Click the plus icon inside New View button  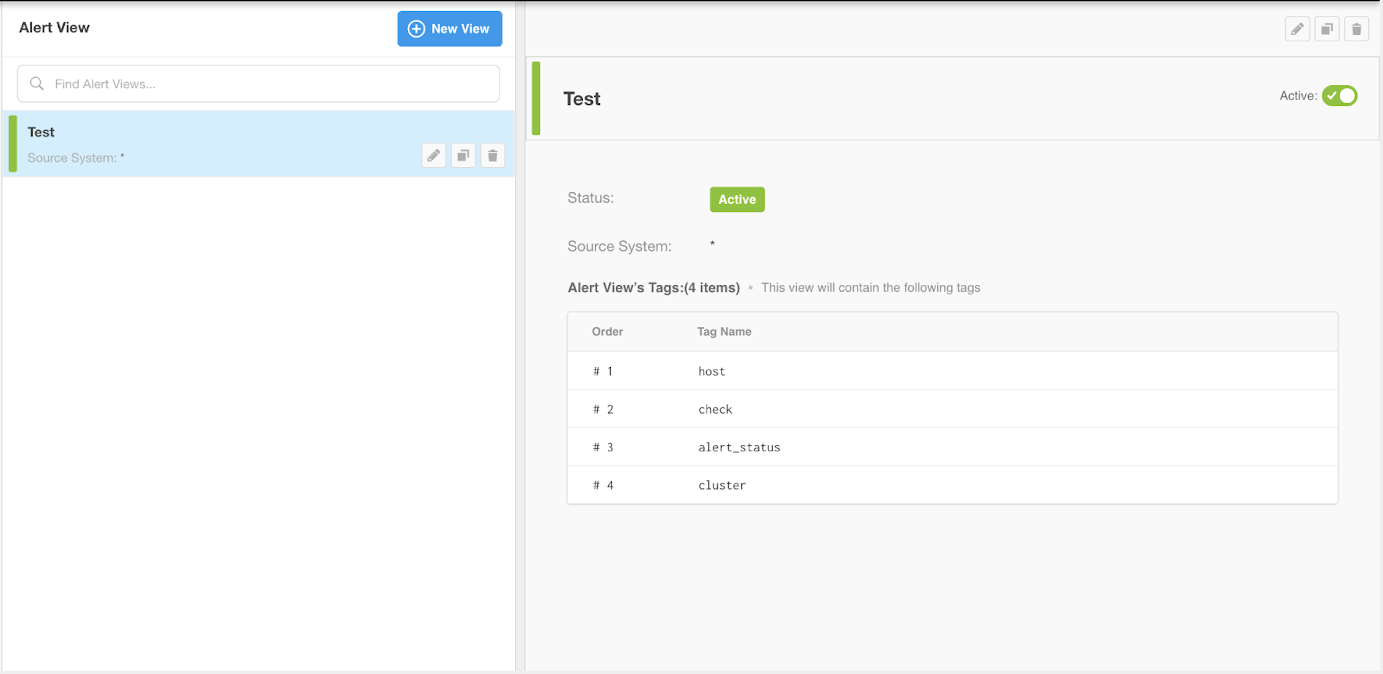(414, 29)
